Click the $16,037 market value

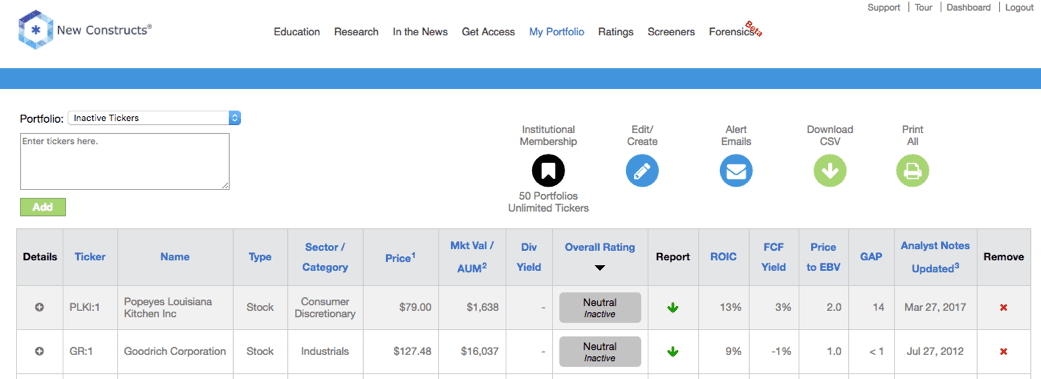tap(479, 352)
